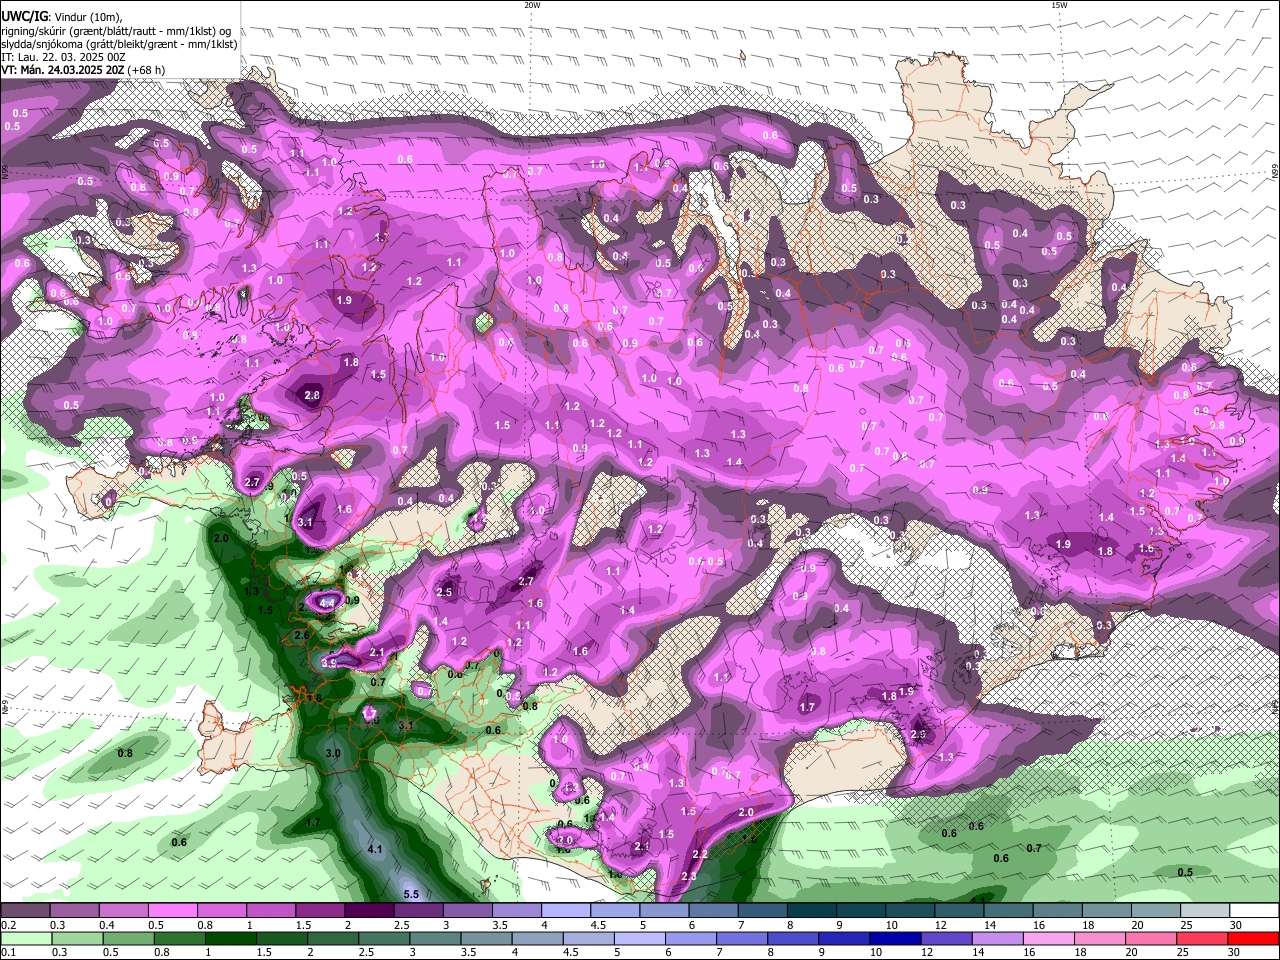Click the '20W' longitude label at top
Viewport: 1280px width, 960px height.
point(532,5)
